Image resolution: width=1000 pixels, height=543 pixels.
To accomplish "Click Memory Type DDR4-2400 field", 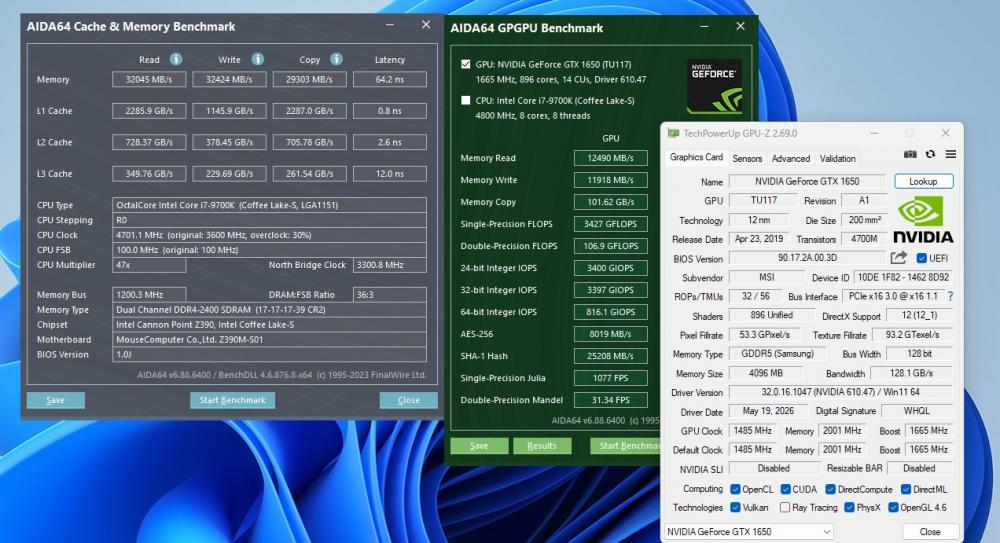I will [269, 309].
